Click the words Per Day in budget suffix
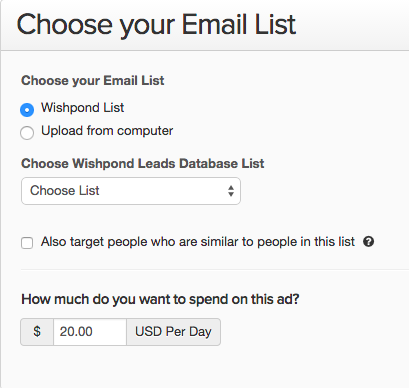 189,332
